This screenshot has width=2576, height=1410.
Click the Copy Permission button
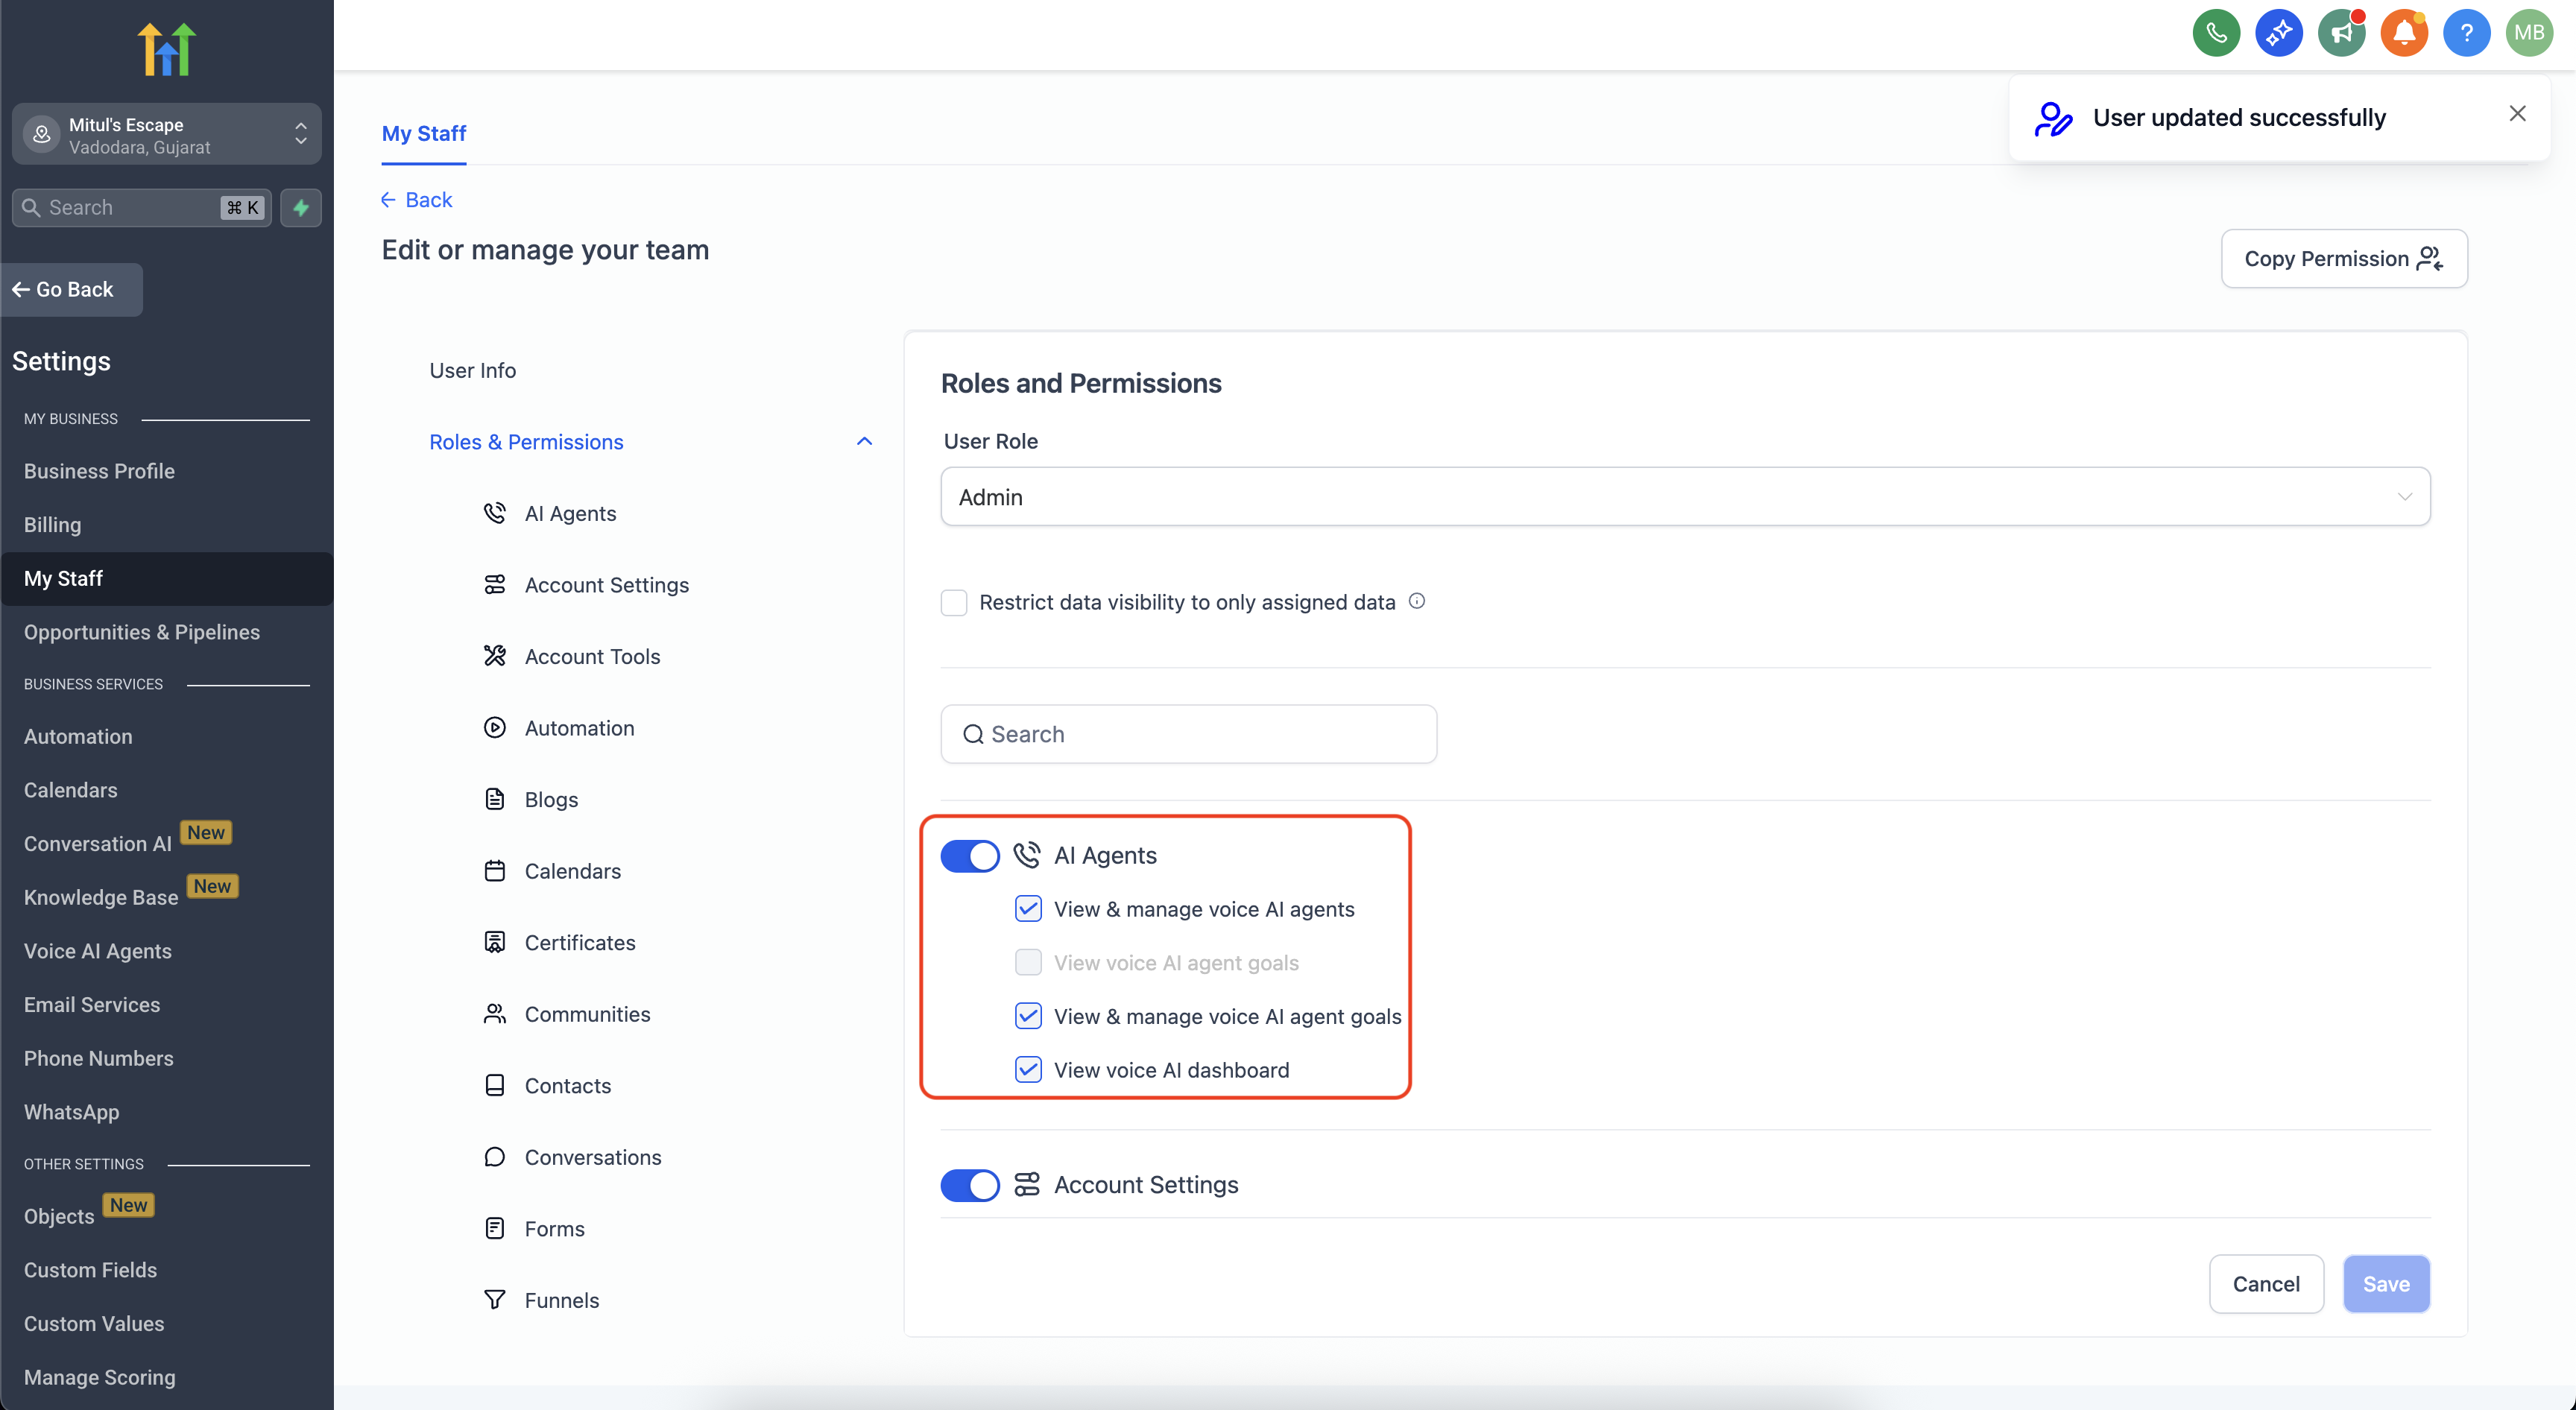2343,259
